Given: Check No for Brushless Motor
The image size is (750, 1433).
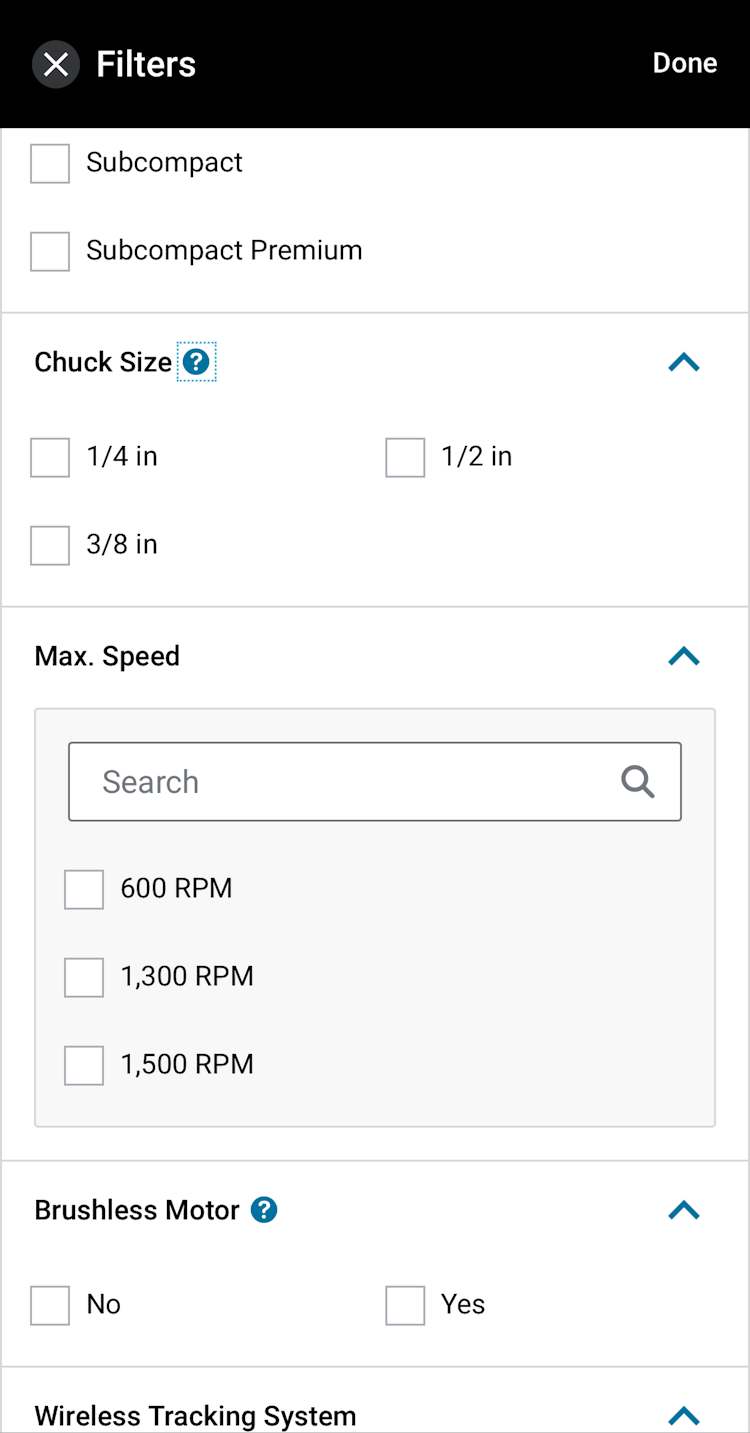Looking at the screenshot, I should pos(50,1305).
